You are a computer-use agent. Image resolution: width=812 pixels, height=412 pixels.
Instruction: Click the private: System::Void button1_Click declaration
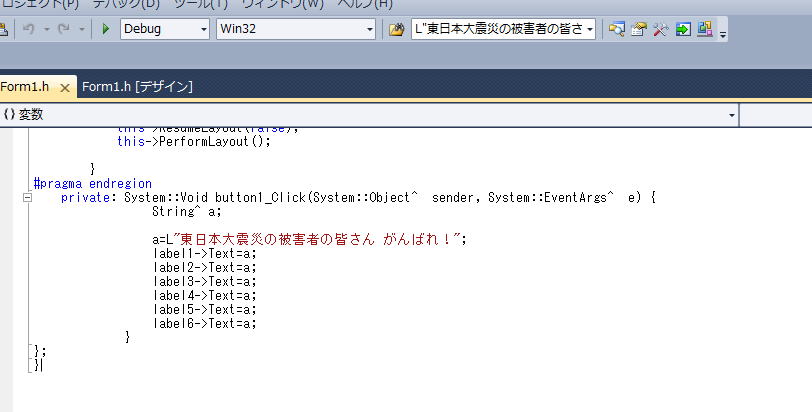click(x=358, y=197)
